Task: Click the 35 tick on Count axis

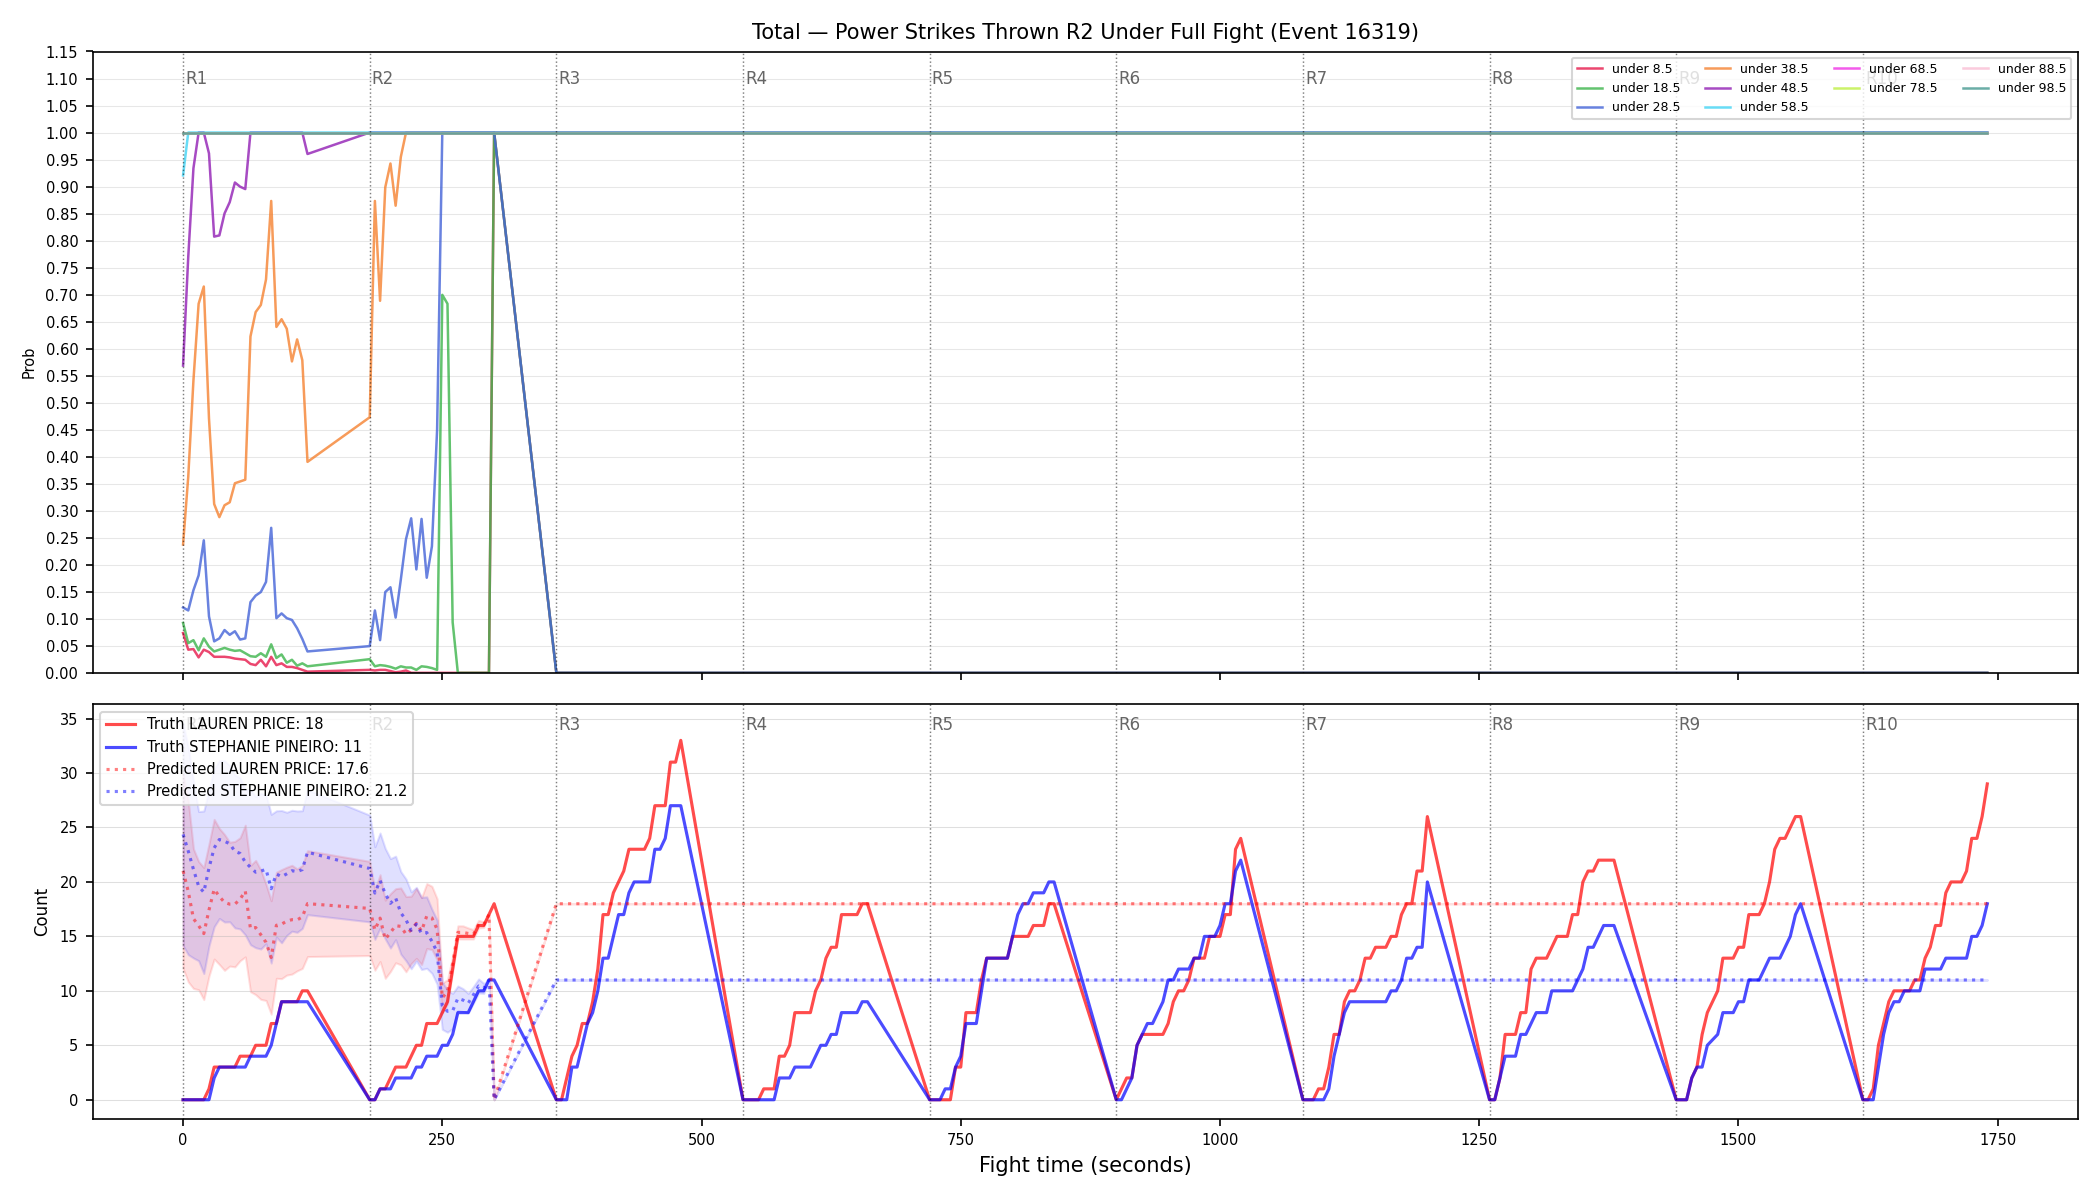Action: click(x=69, y=719)
